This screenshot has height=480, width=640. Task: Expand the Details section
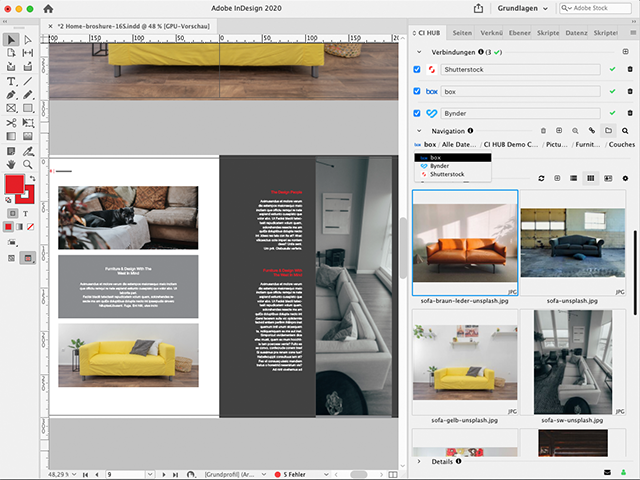418,462
